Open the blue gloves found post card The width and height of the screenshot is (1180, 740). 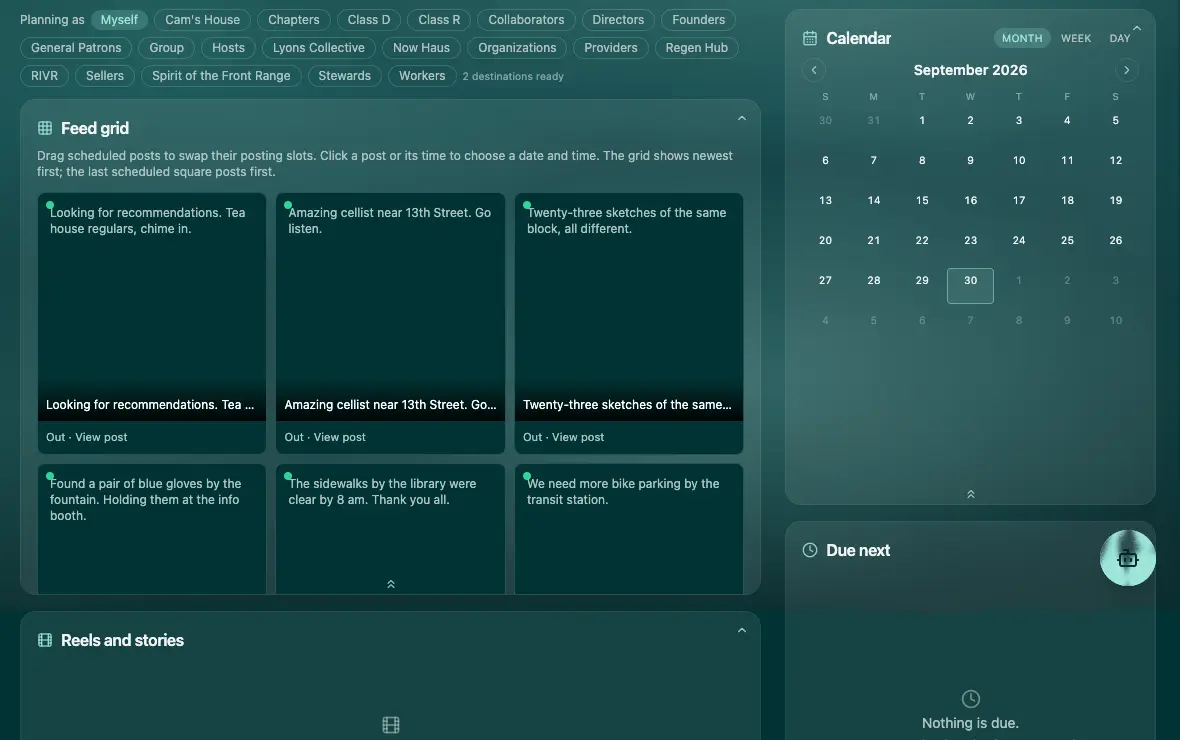coord(151,529)
